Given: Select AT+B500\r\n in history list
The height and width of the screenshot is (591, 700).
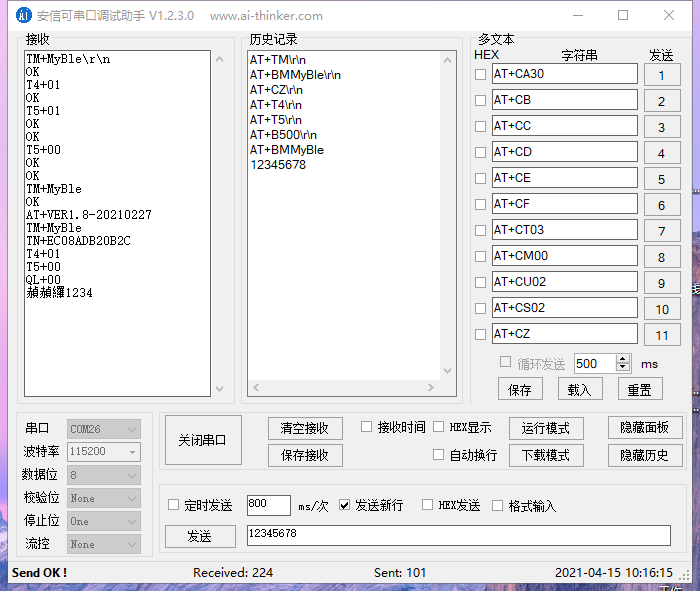Looking at the screenshot, I should 283,135.
